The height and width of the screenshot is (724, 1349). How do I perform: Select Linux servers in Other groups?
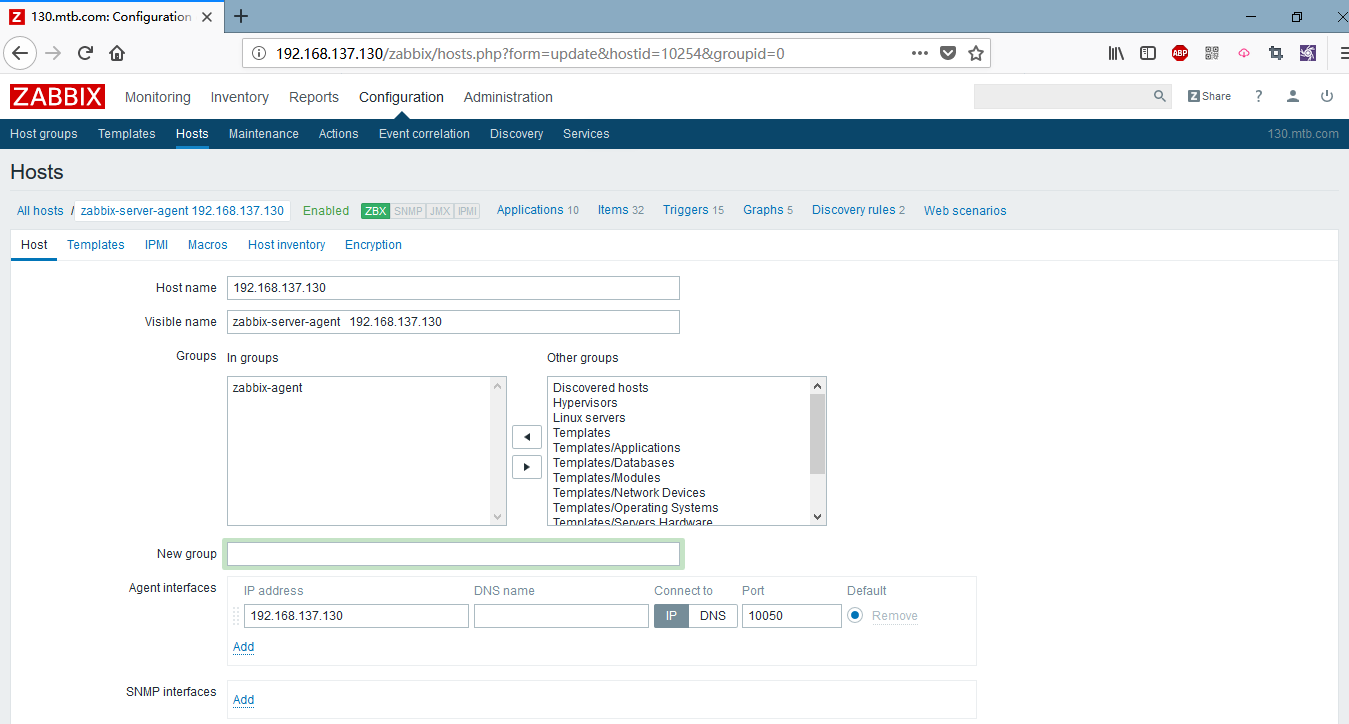(589, 418)
